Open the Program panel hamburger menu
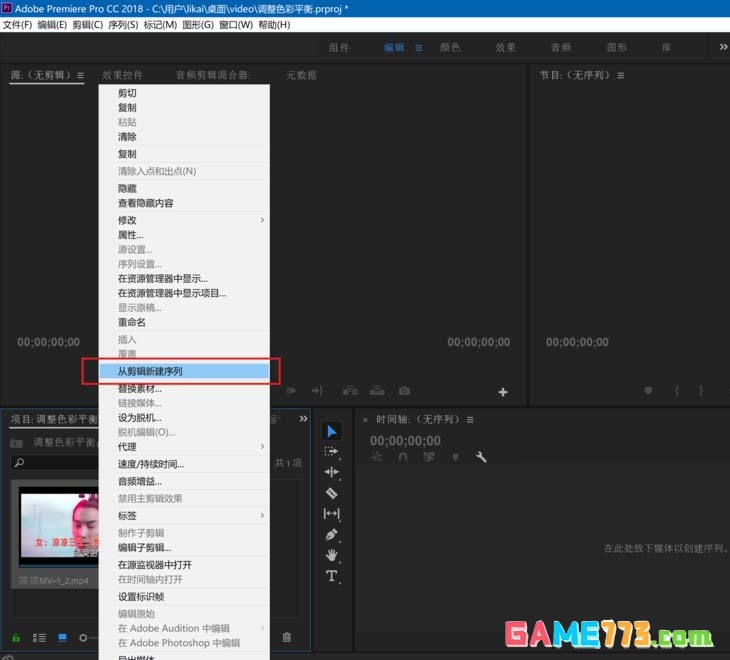 [621, 75]
